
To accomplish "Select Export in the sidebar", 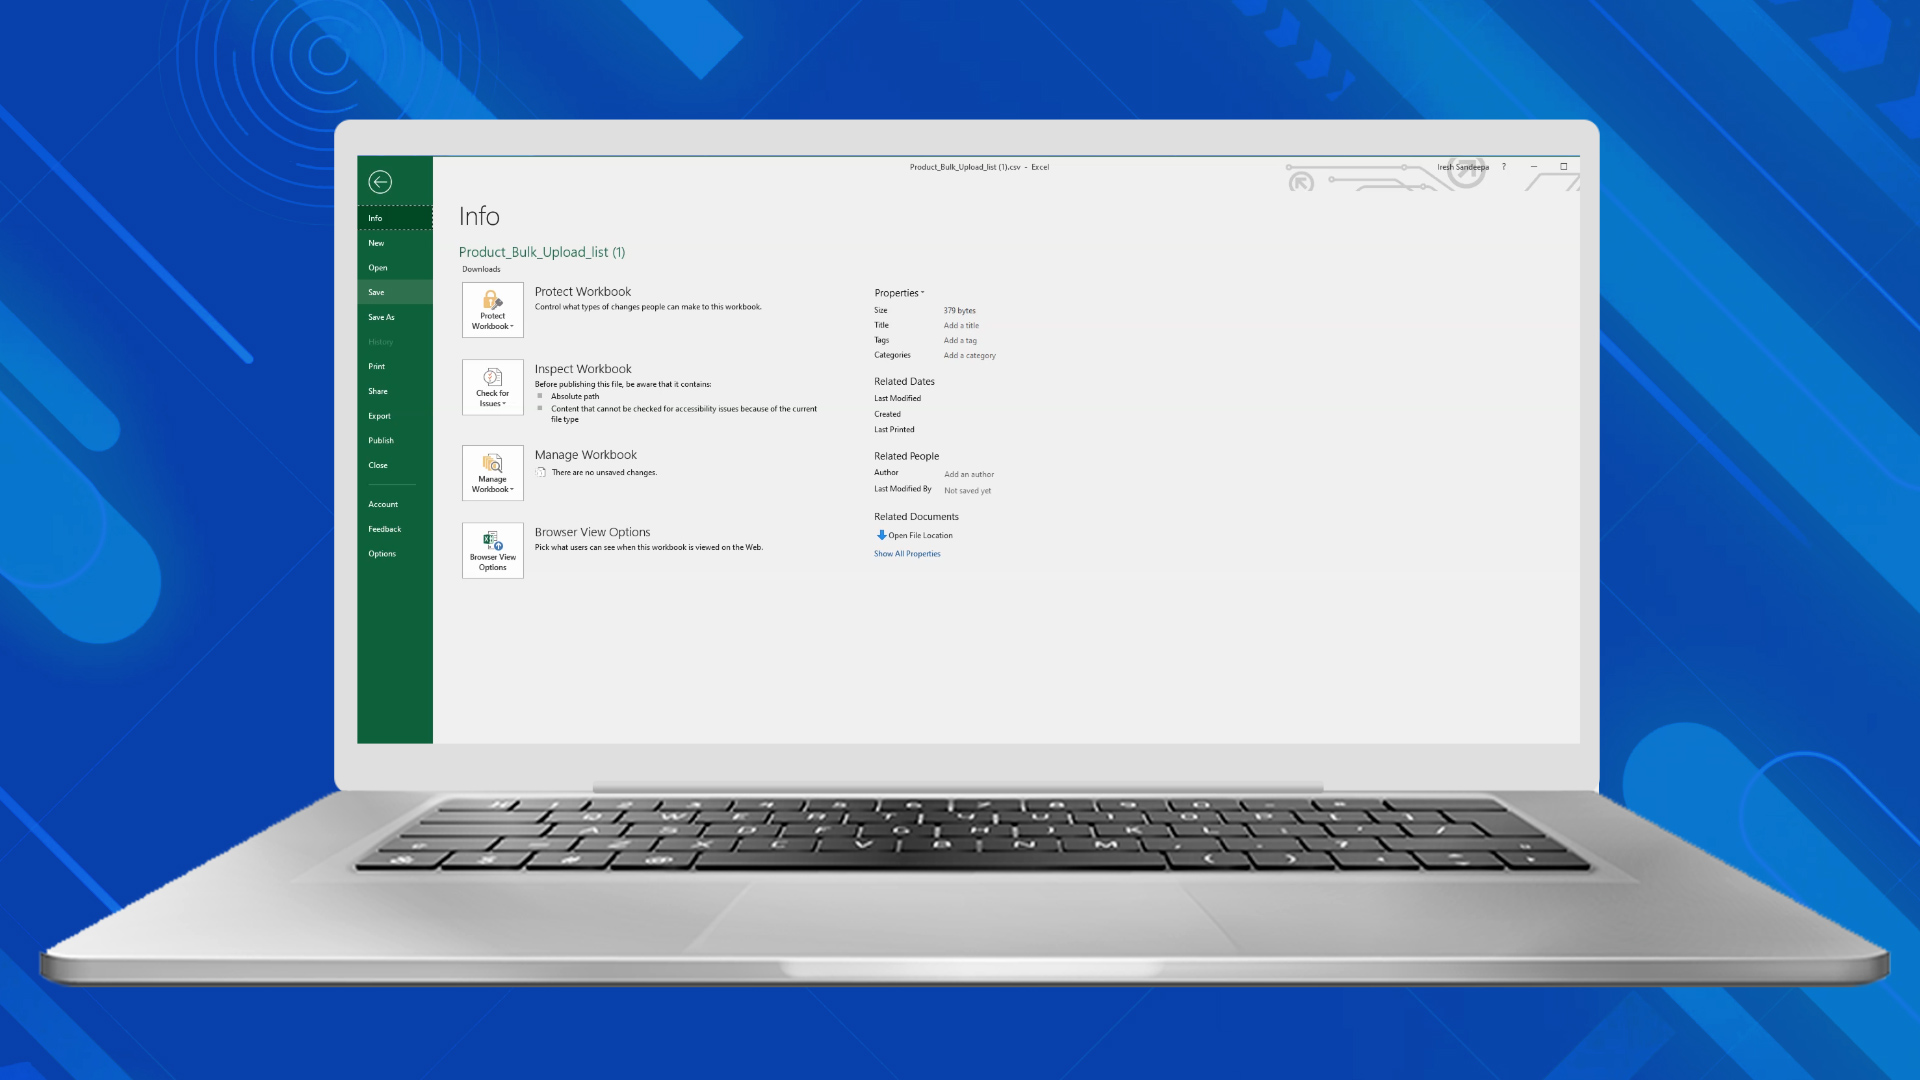I will click(379, 416).
